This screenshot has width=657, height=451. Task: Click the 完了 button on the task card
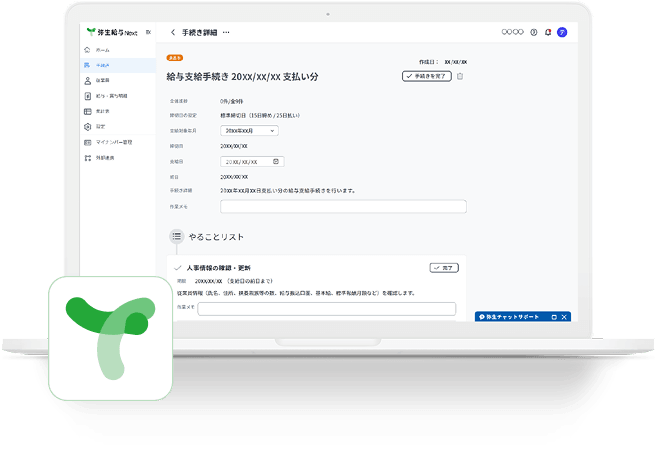coord(444,268)
